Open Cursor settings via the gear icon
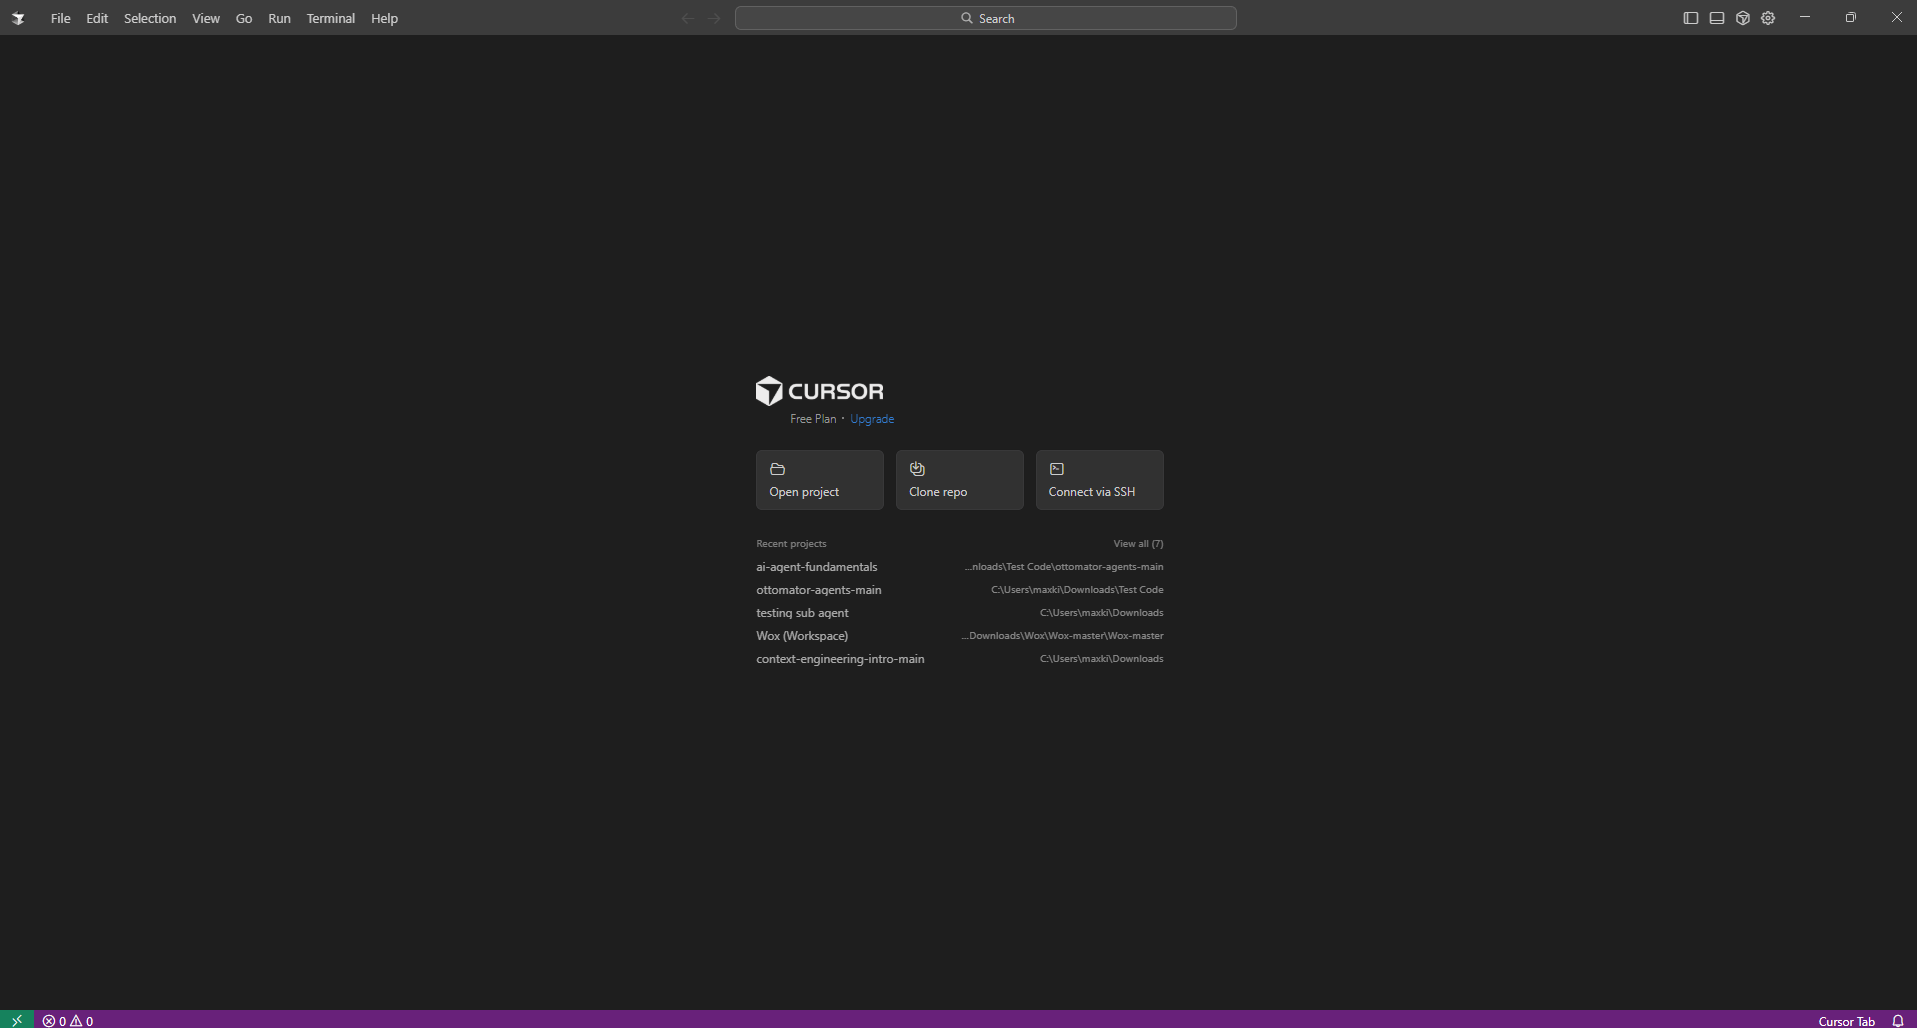 coord(1768,18)
